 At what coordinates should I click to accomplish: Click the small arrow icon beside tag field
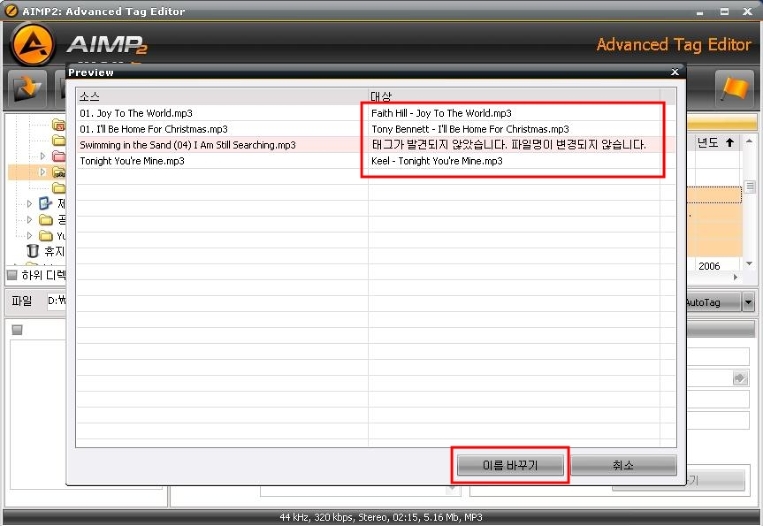click(x=740, y=378)
